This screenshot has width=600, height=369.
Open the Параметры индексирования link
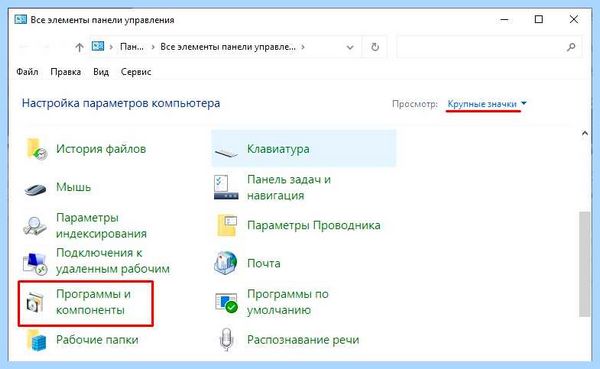tap(101, 225)
